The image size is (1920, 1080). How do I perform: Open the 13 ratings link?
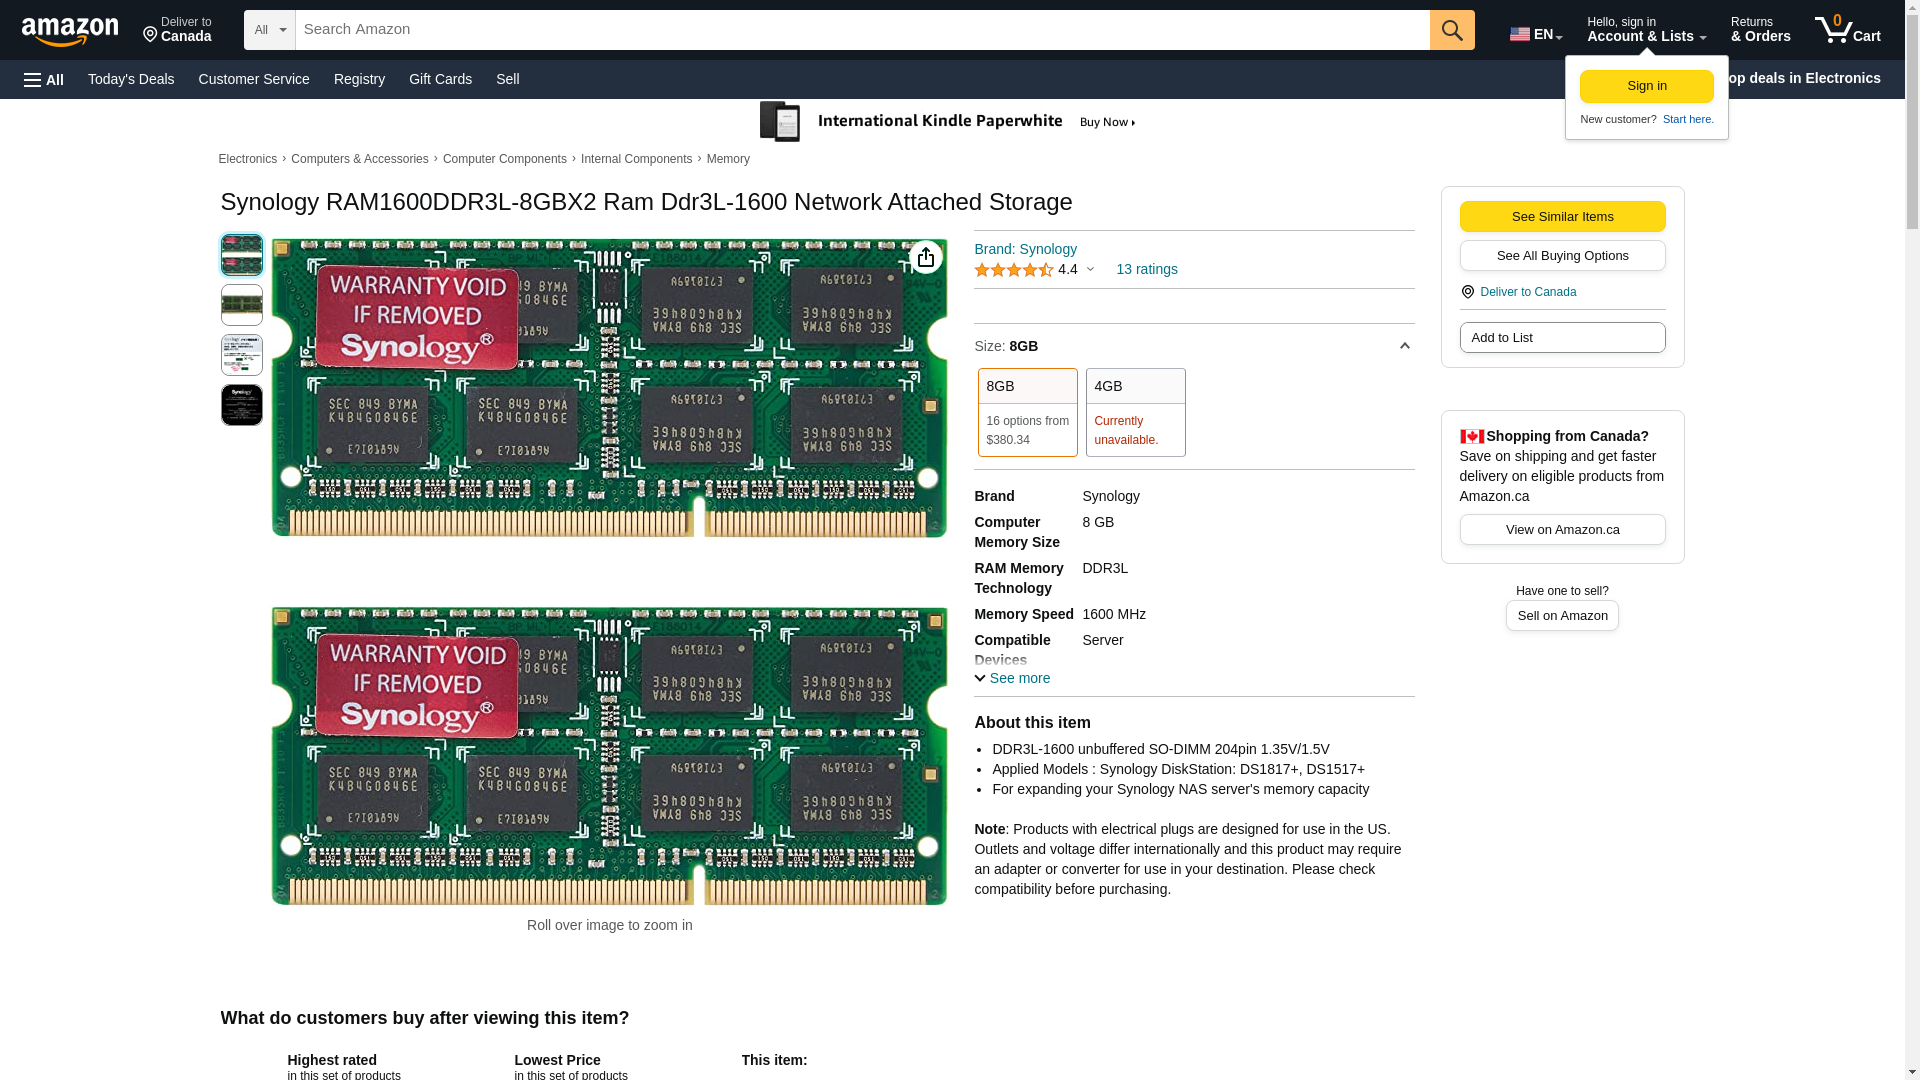(x=1146, y=269)
